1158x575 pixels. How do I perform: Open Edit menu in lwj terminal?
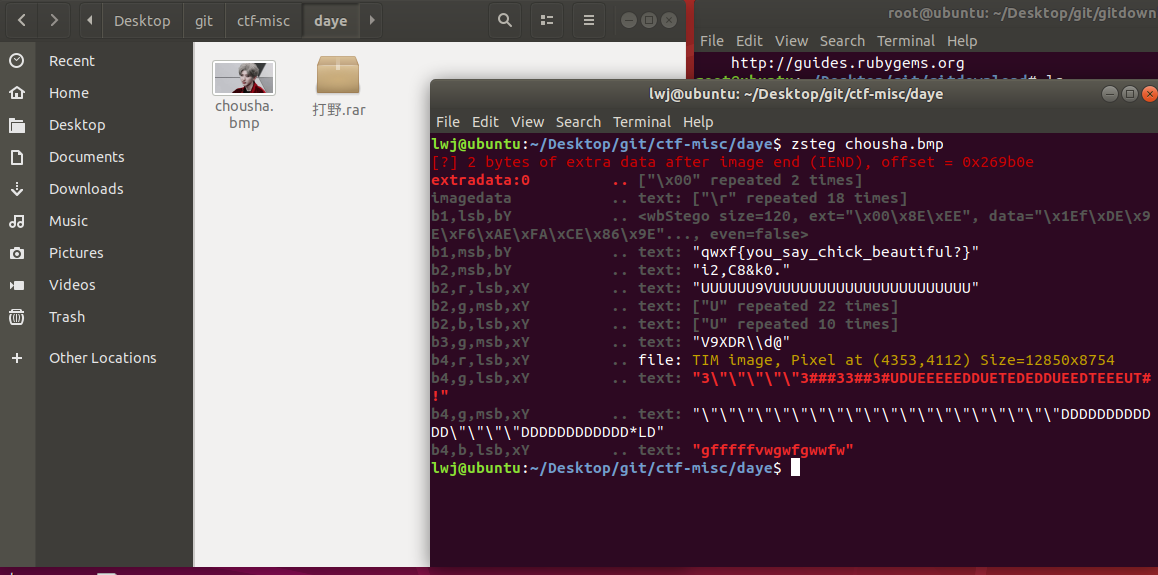click(x=485, y=122)
